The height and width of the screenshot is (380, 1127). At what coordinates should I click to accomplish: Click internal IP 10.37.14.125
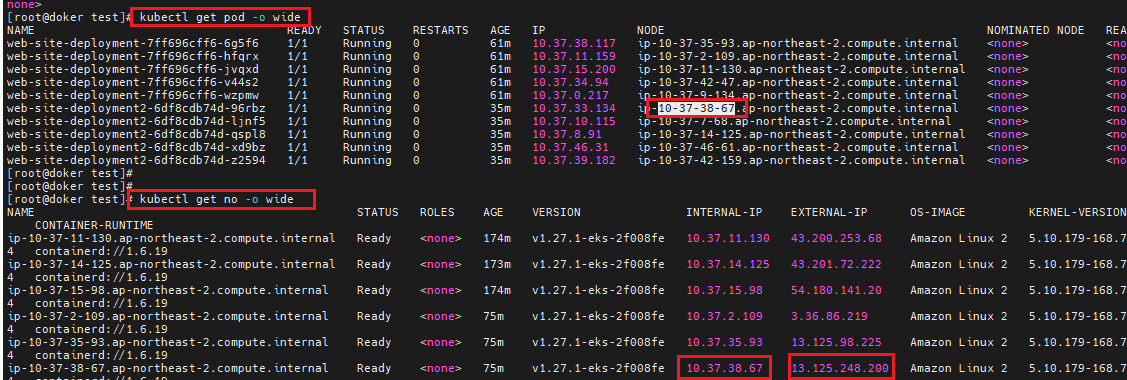click(728, 264)
